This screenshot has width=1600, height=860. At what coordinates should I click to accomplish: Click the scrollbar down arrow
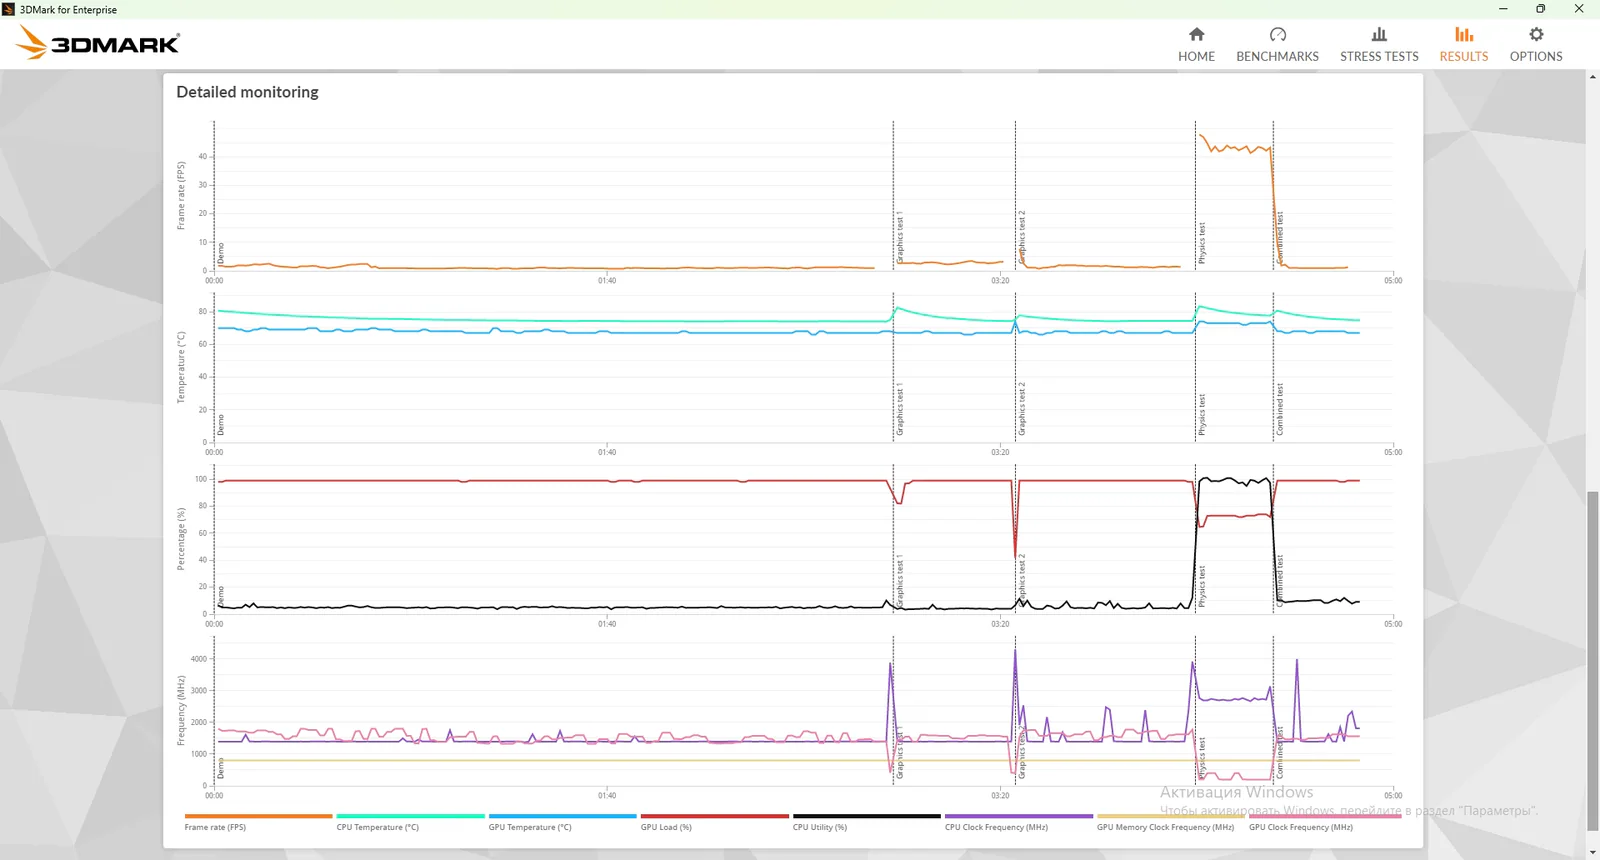1592,852
